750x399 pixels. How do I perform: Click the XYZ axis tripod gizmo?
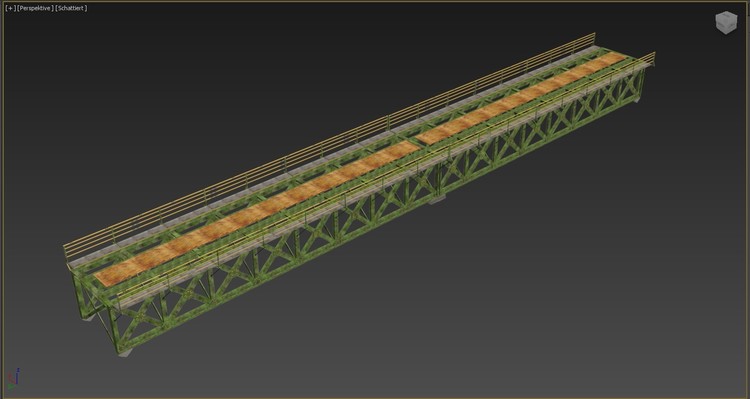(13, 378)
